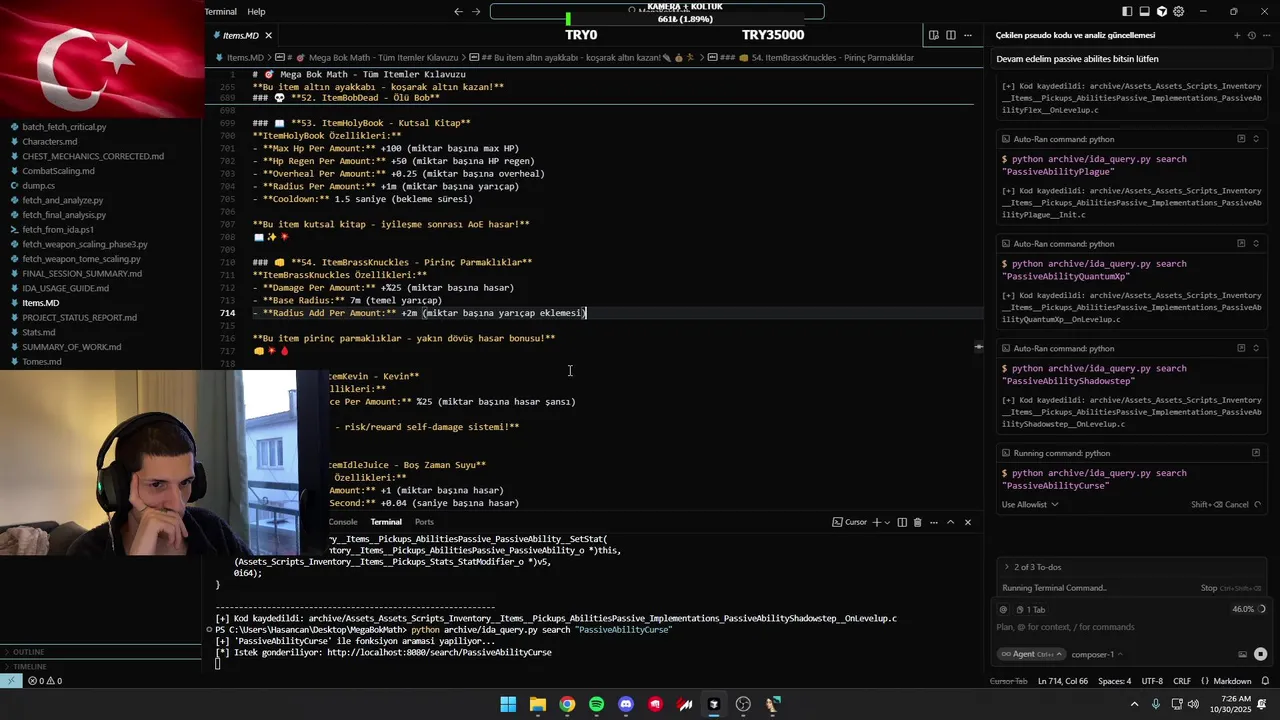Select the Terminal panel tab

(386, 522)
